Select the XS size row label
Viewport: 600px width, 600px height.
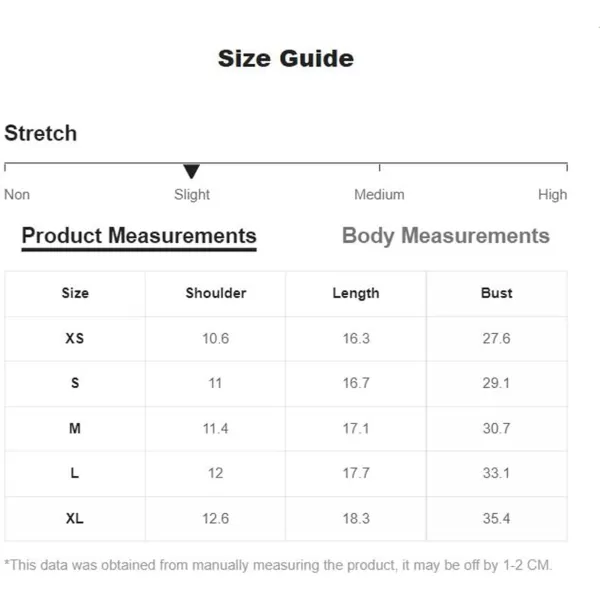(75, 339)
